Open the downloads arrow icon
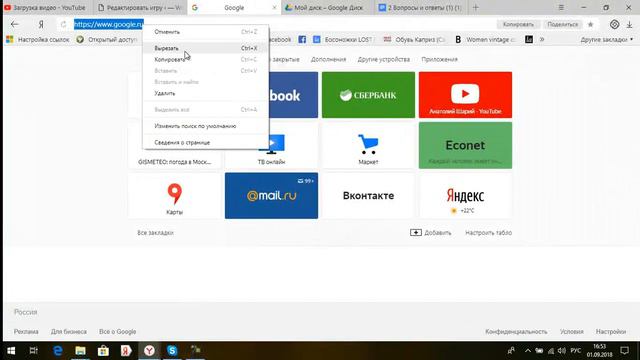 click(x=629, y=24)
